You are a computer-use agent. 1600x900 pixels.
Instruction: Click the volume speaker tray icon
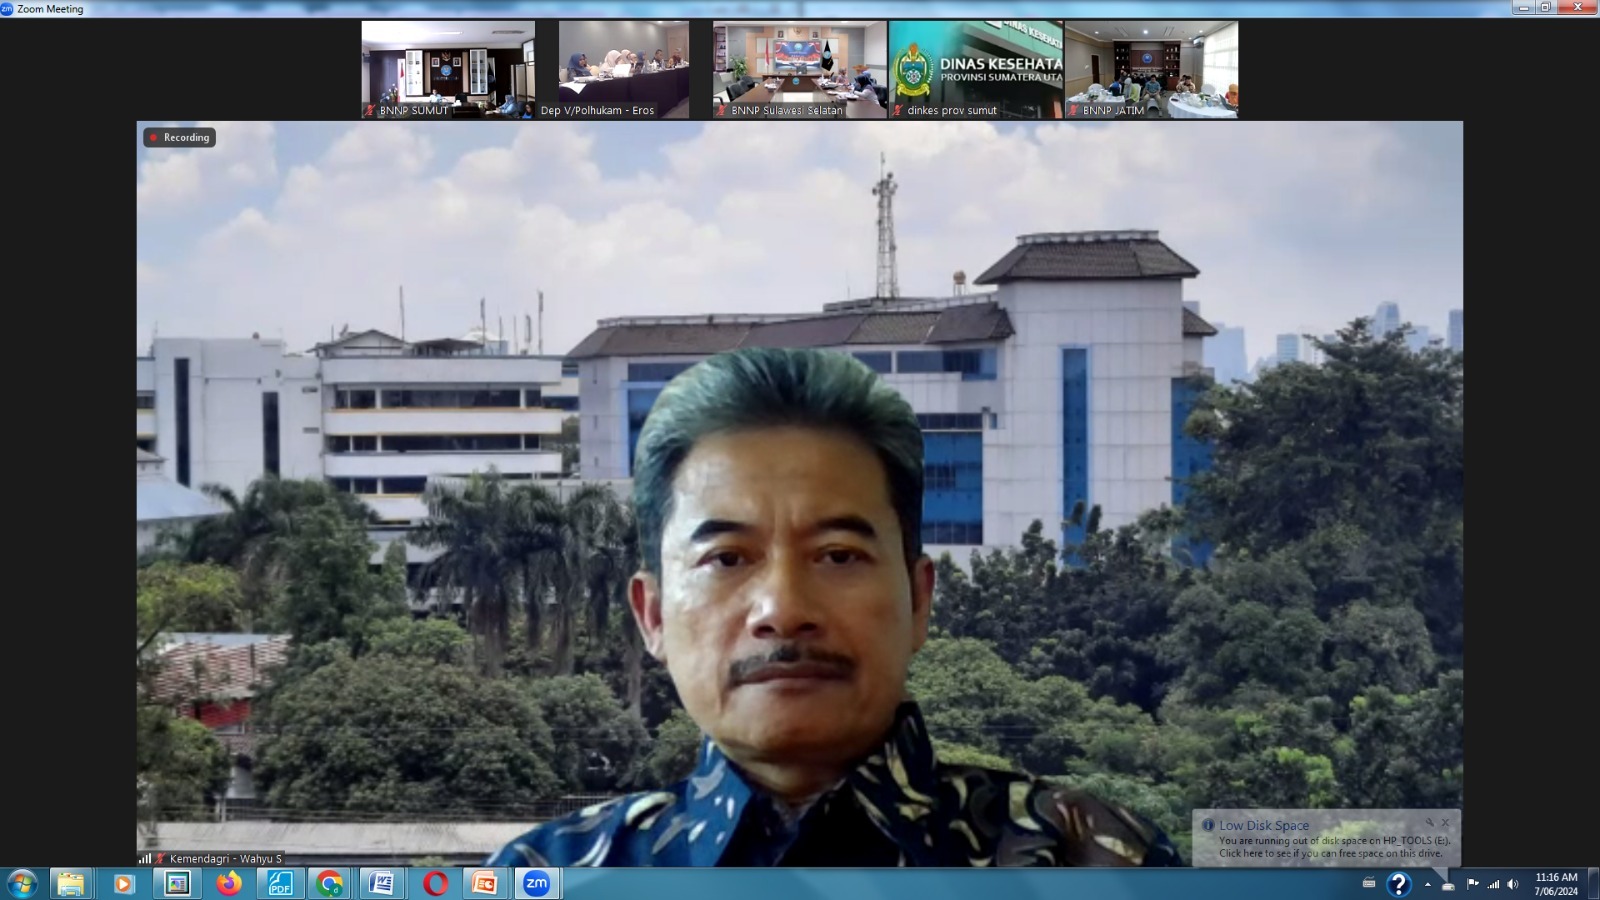click(1513, 884)
